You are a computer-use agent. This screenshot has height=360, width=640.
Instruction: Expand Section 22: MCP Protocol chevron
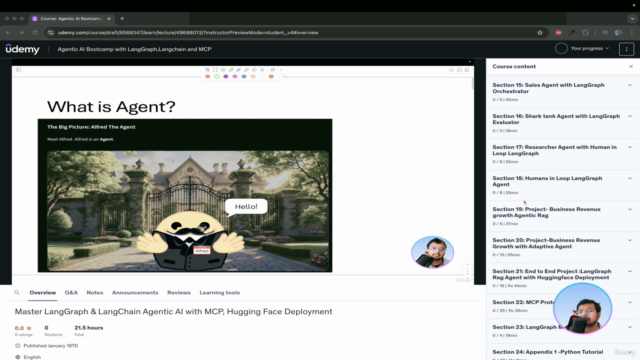pyautogui.click(x=630, y=302)
